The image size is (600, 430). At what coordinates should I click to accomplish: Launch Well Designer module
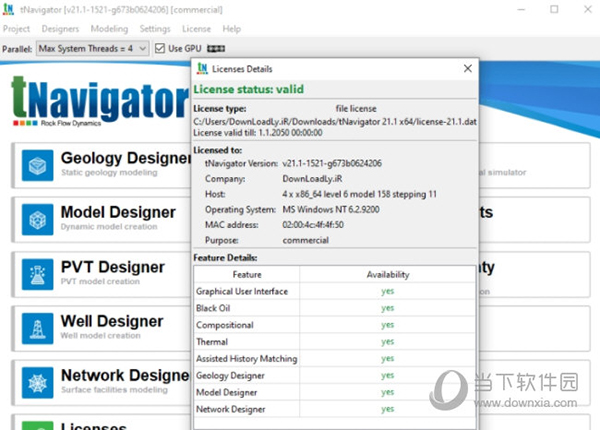click(x=101, y=328)
